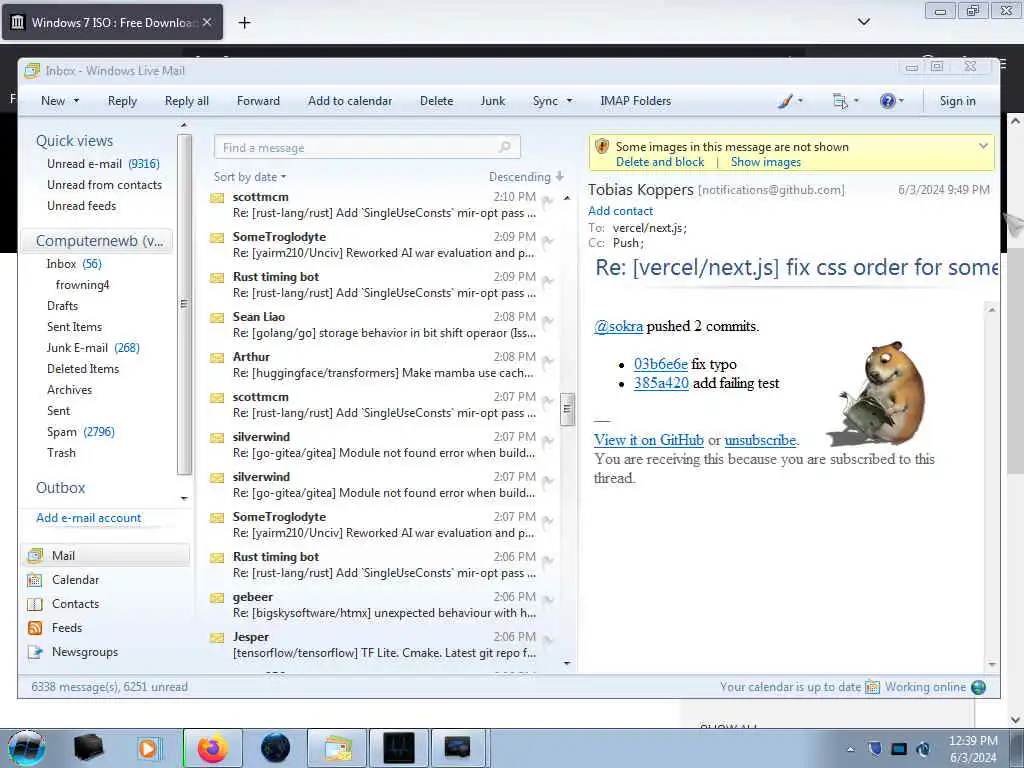Toggle Descending sort order arrow
The height and width of the screenshot is (768, 1024).
tap(560, 177)
